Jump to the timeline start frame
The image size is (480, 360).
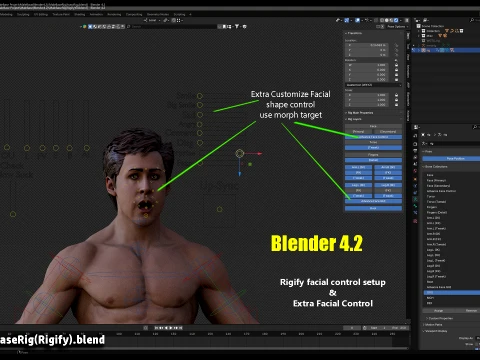click(x=156, y=328)
